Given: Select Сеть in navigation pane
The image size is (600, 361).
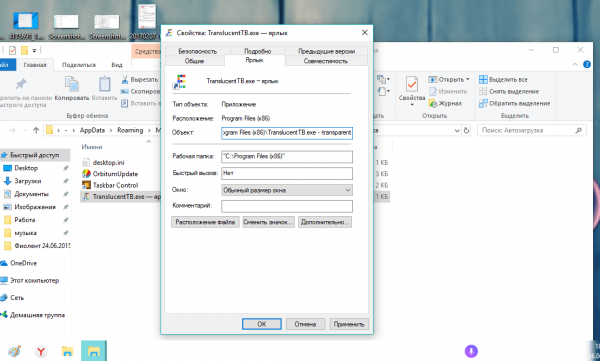Looking at the screenshot, I should 16,297.
